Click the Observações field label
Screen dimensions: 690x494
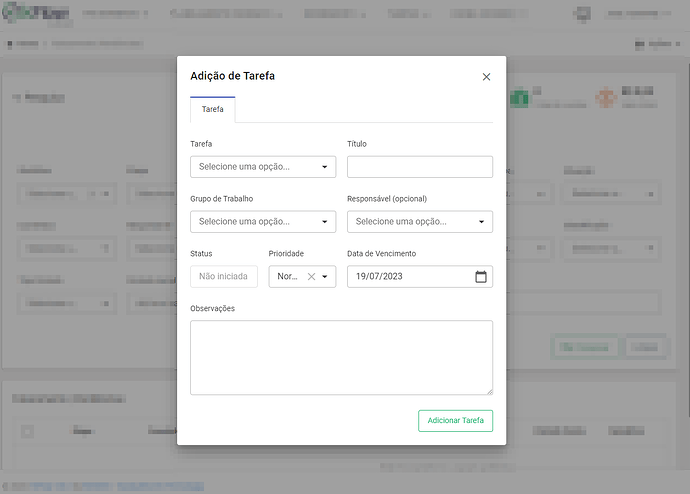[212, 308]
